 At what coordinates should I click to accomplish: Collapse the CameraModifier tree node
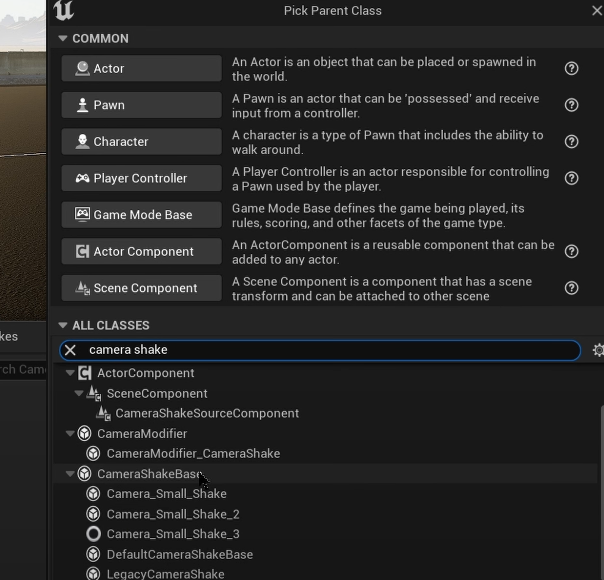click(70, 434)
